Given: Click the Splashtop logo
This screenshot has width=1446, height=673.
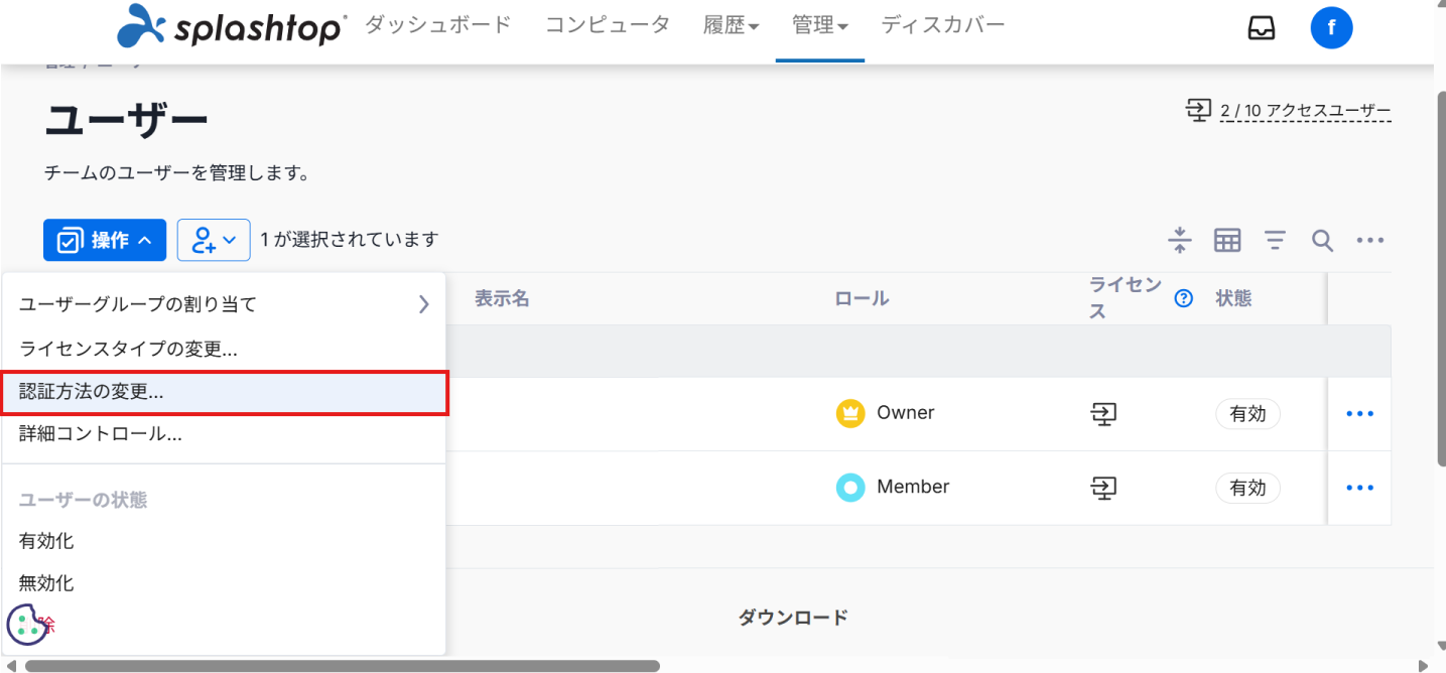Looking at the screenshot, I should point(231,27).
